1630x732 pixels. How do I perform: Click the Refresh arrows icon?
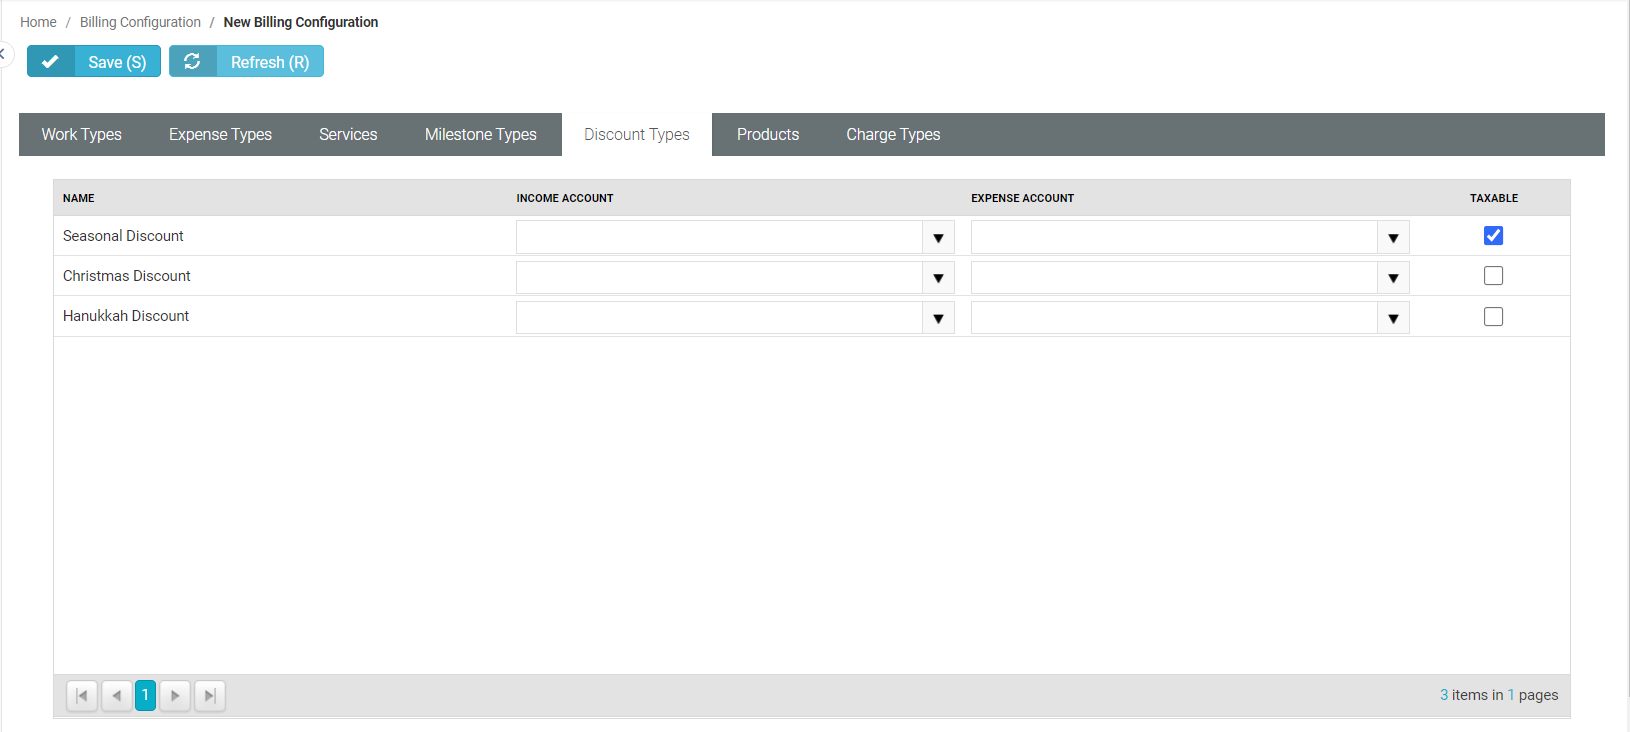click(x=192, y=62)
